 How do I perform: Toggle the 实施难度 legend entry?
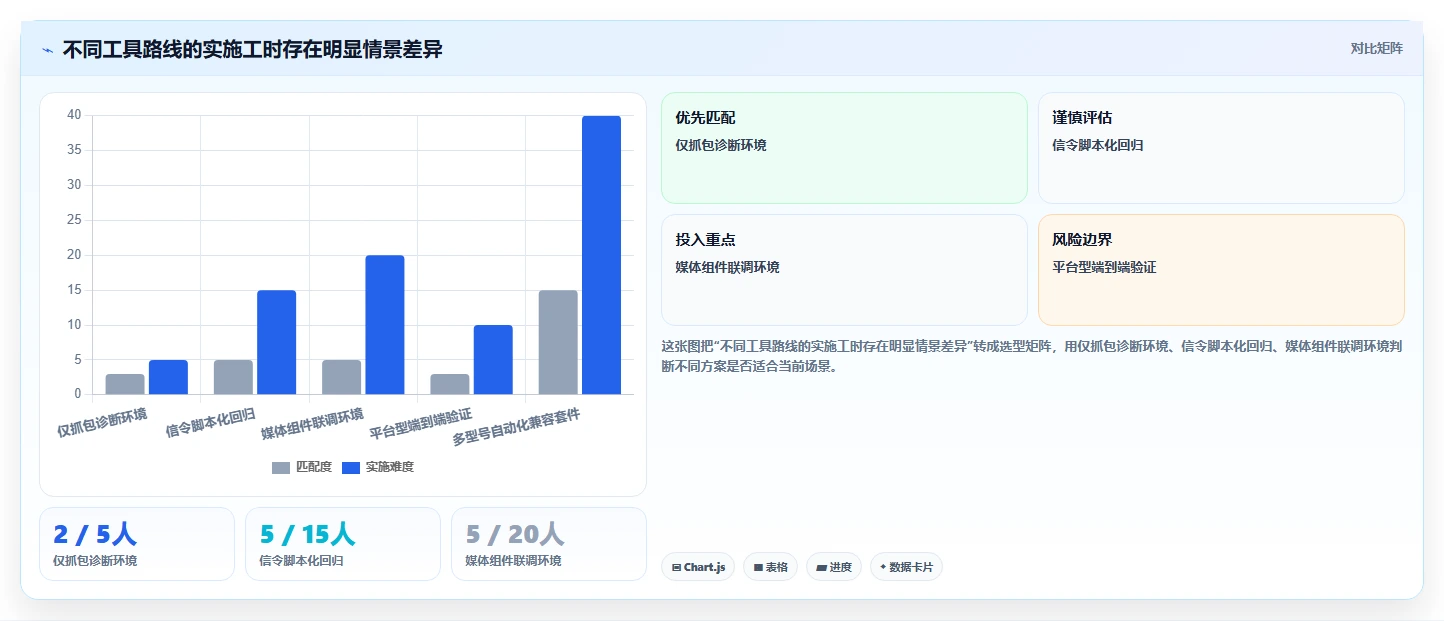(378, 467)
